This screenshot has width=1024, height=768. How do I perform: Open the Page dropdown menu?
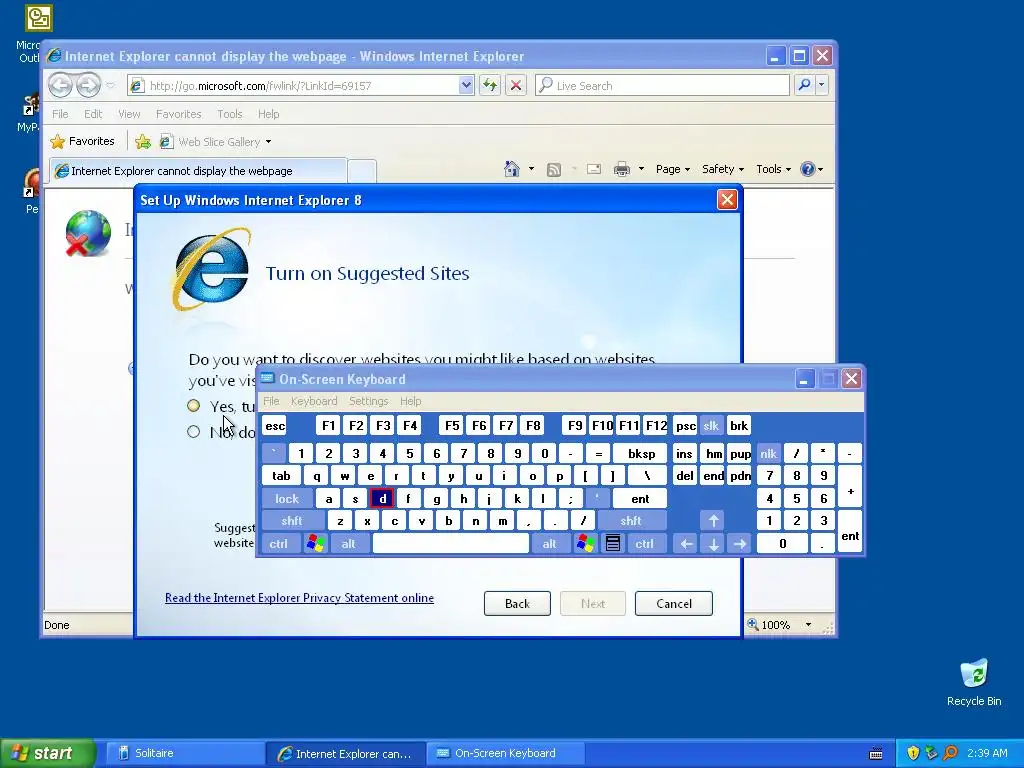point(673,169)
